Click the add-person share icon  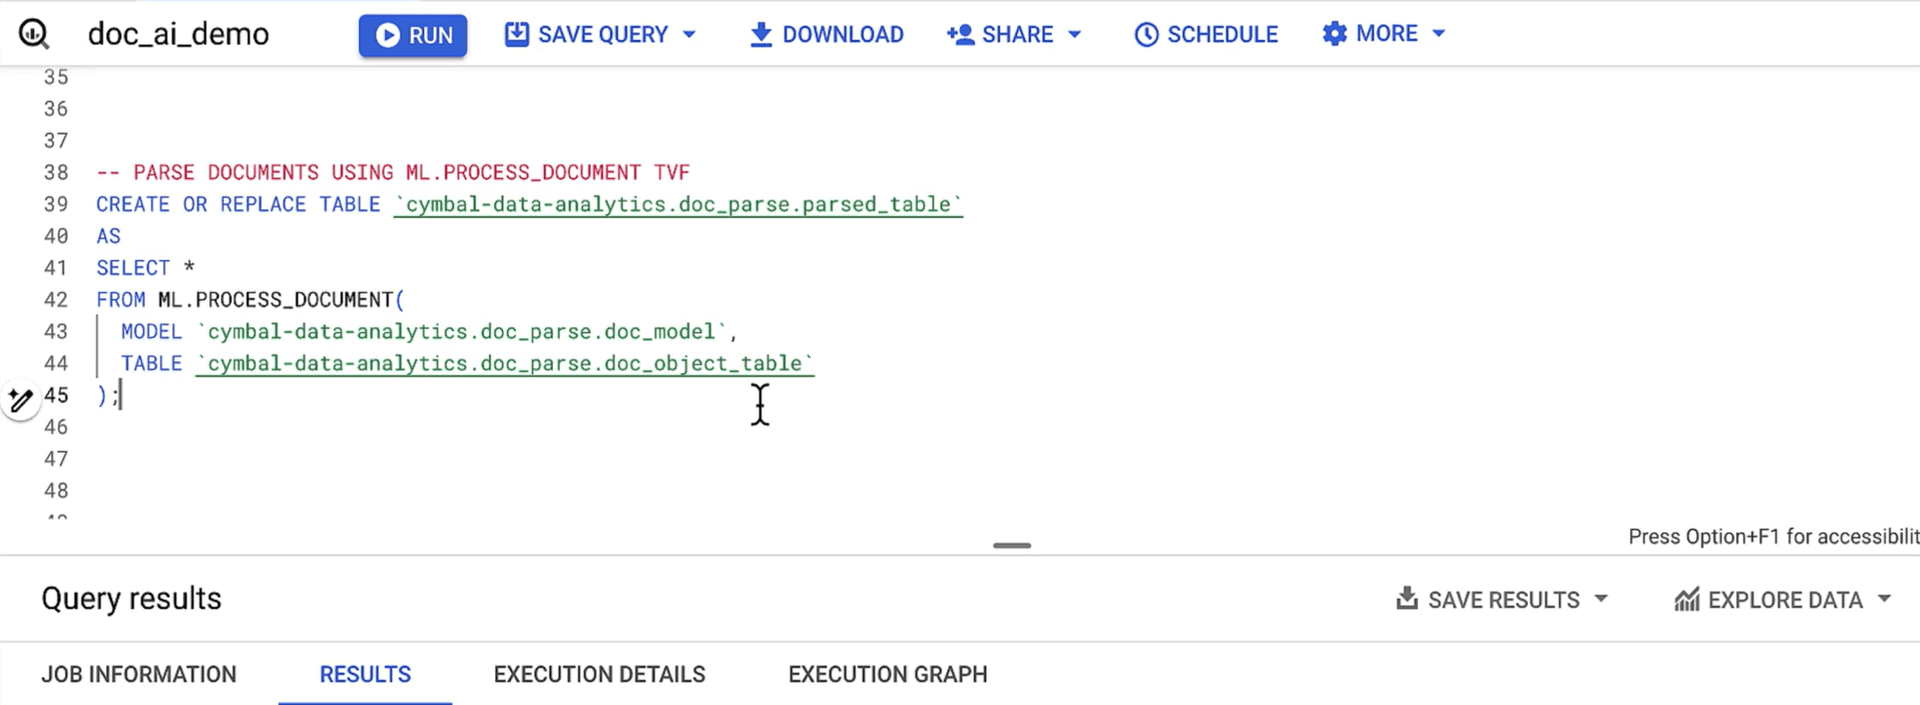click(960, 34)
